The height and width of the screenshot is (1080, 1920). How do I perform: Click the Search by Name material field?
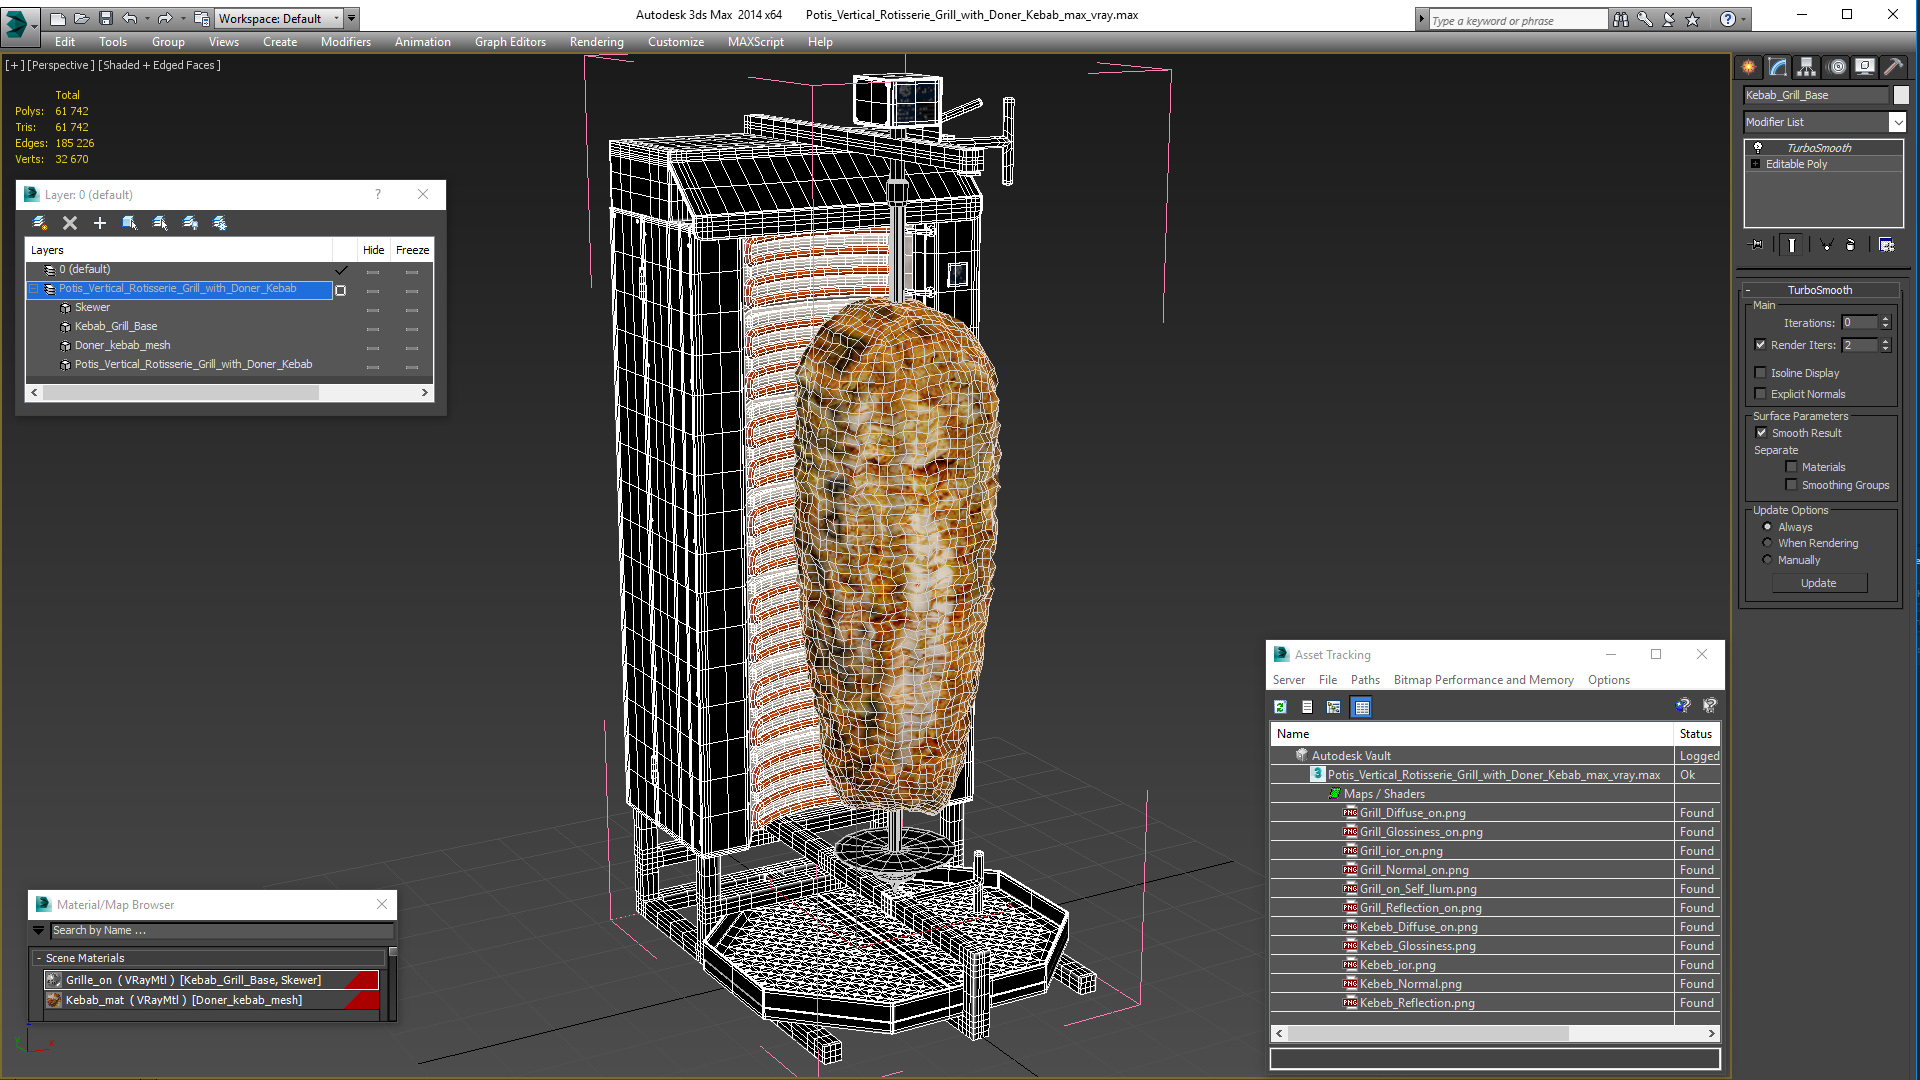220,930
